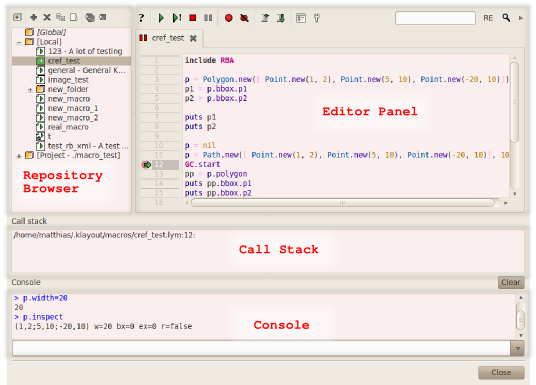Click the Step into arrow icon
536x385 pixels.
point(281,18)
